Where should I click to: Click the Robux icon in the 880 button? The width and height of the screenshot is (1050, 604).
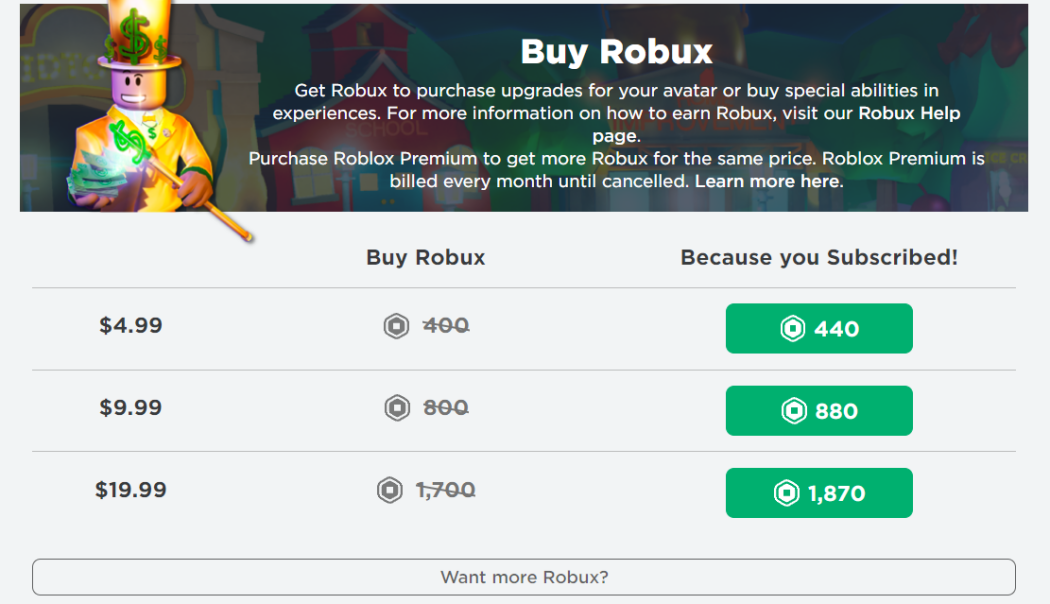(x=793, y=411)
